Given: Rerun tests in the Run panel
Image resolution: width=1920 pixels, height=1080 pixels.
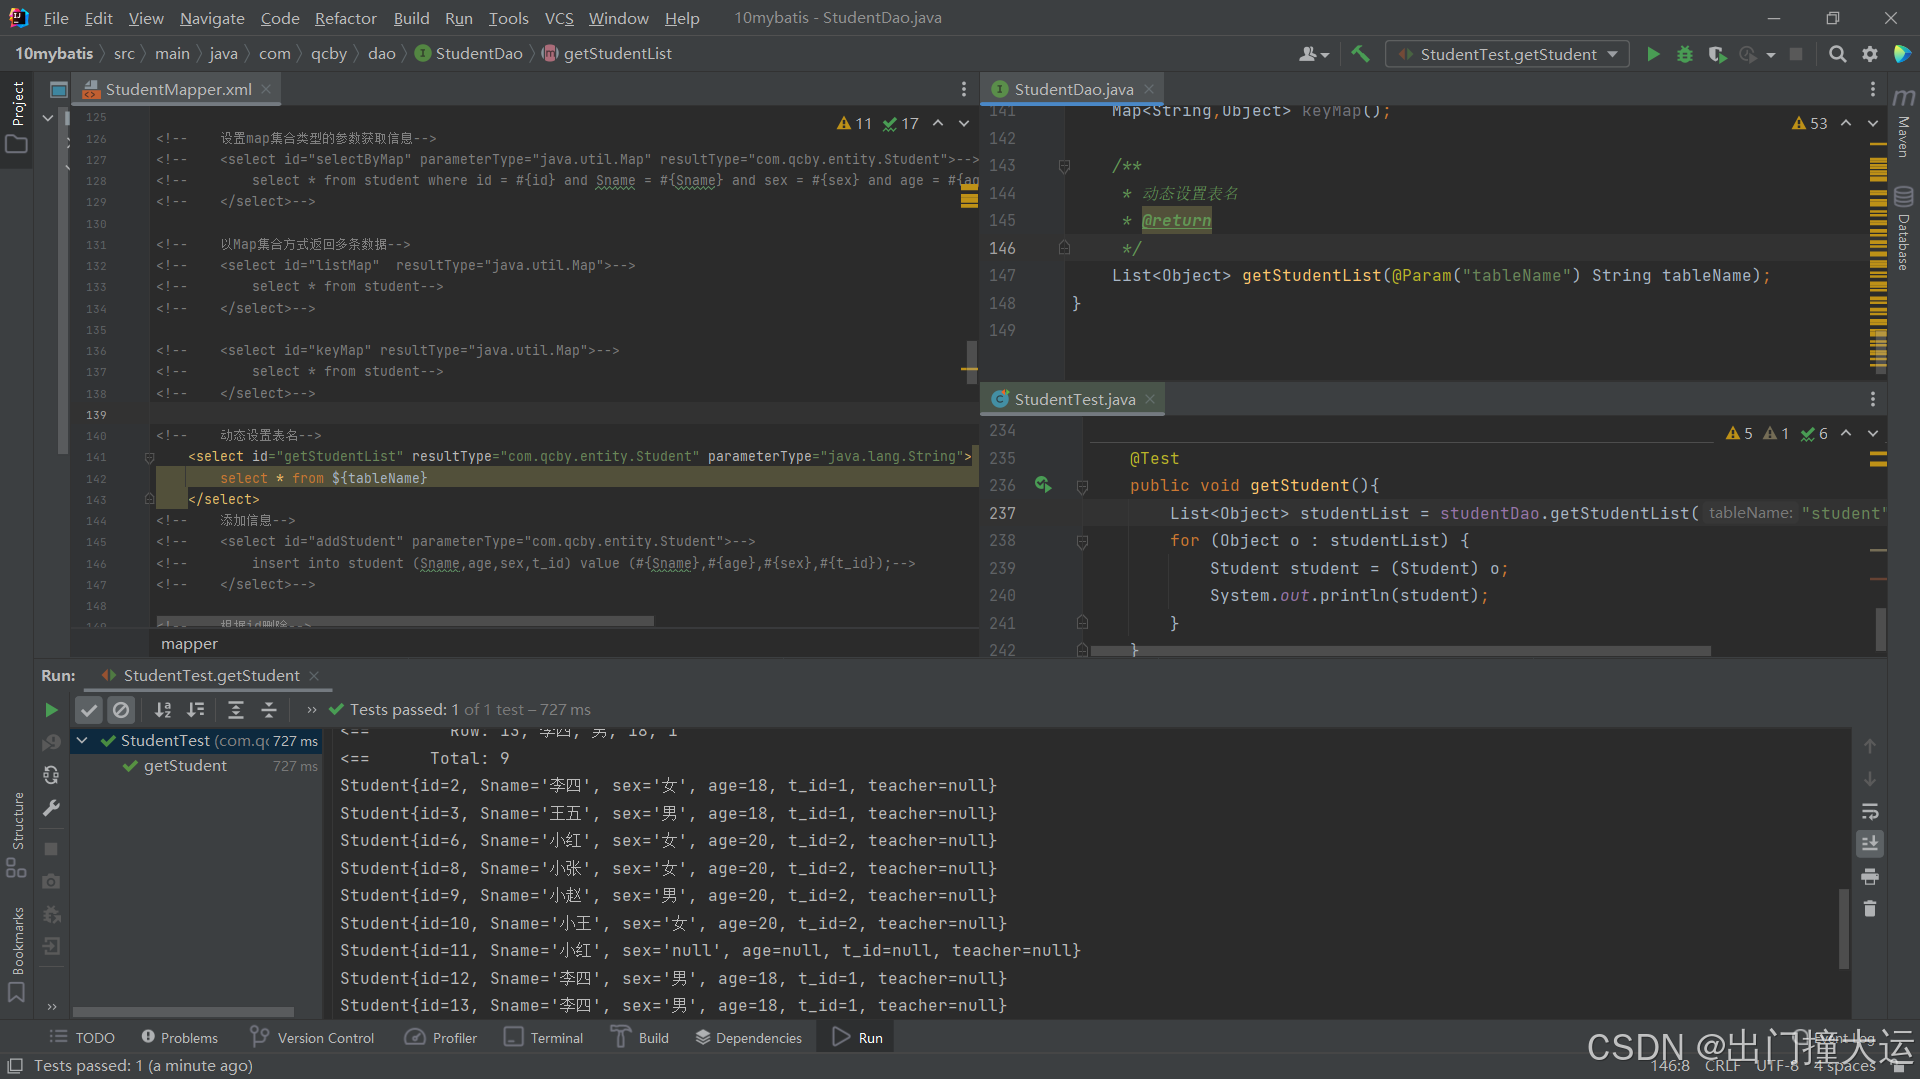Looking at the screenshot, I should [x=51, y=710].
